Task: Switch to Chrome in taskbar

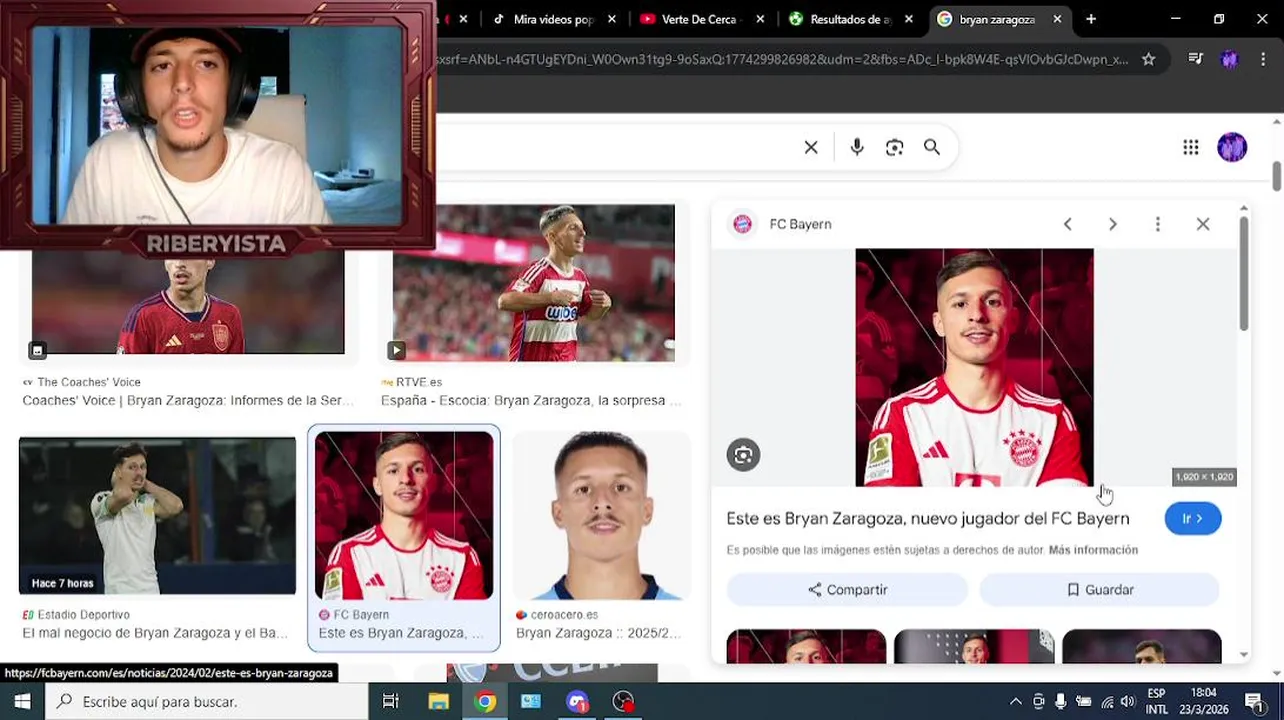Action: pyautogui.click(x=485, y=702)
